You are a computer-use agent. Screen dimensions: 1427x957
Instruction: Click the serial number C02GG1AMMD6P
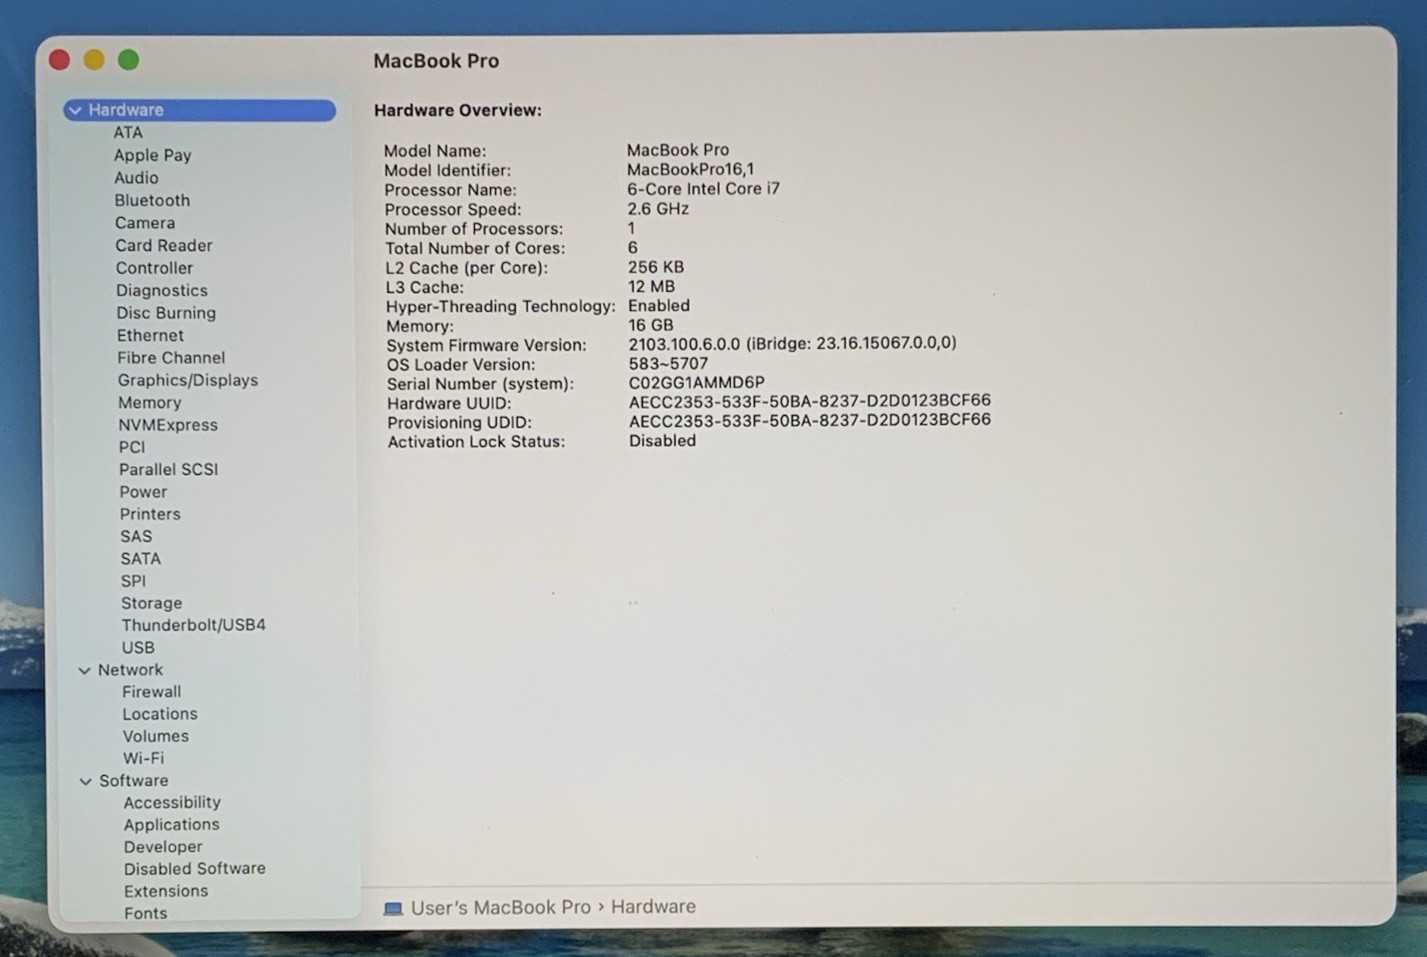click(696, 382)
